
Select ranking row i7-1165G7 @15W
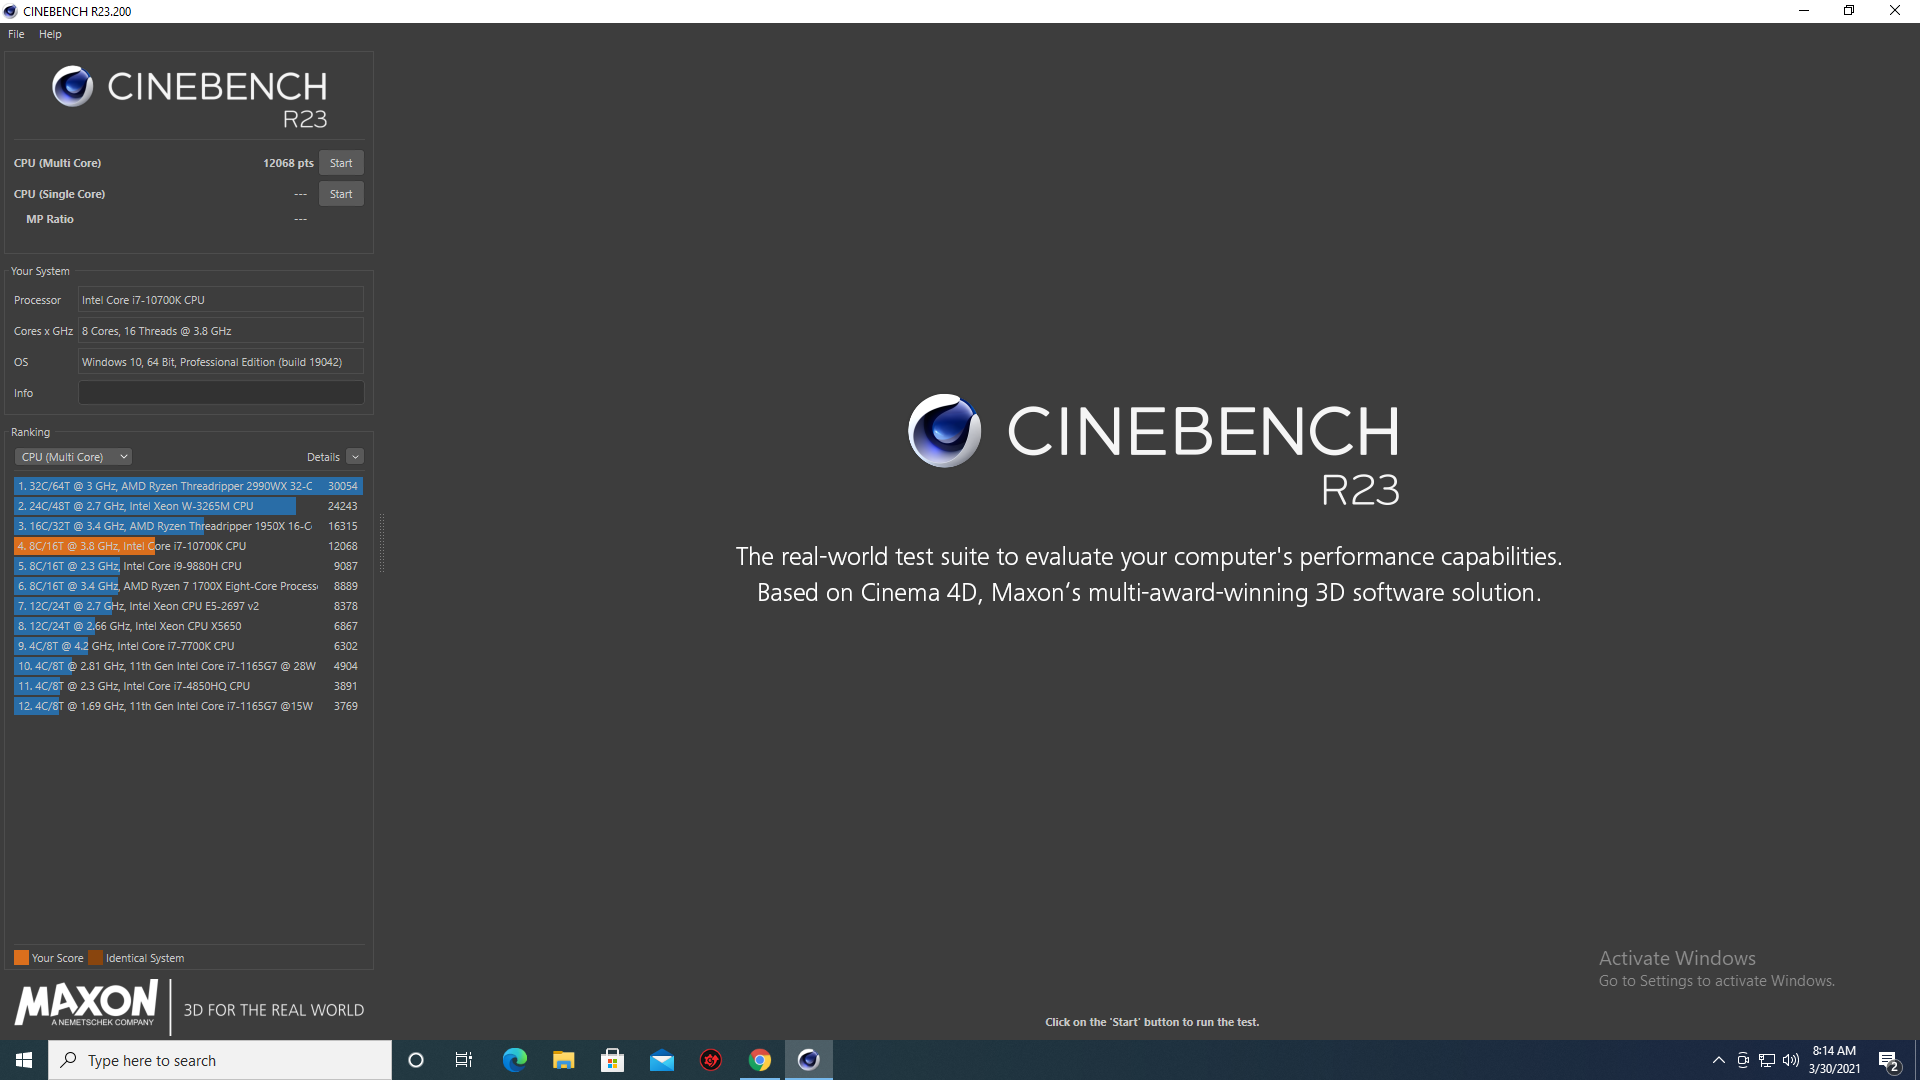(x=188, y=706)
